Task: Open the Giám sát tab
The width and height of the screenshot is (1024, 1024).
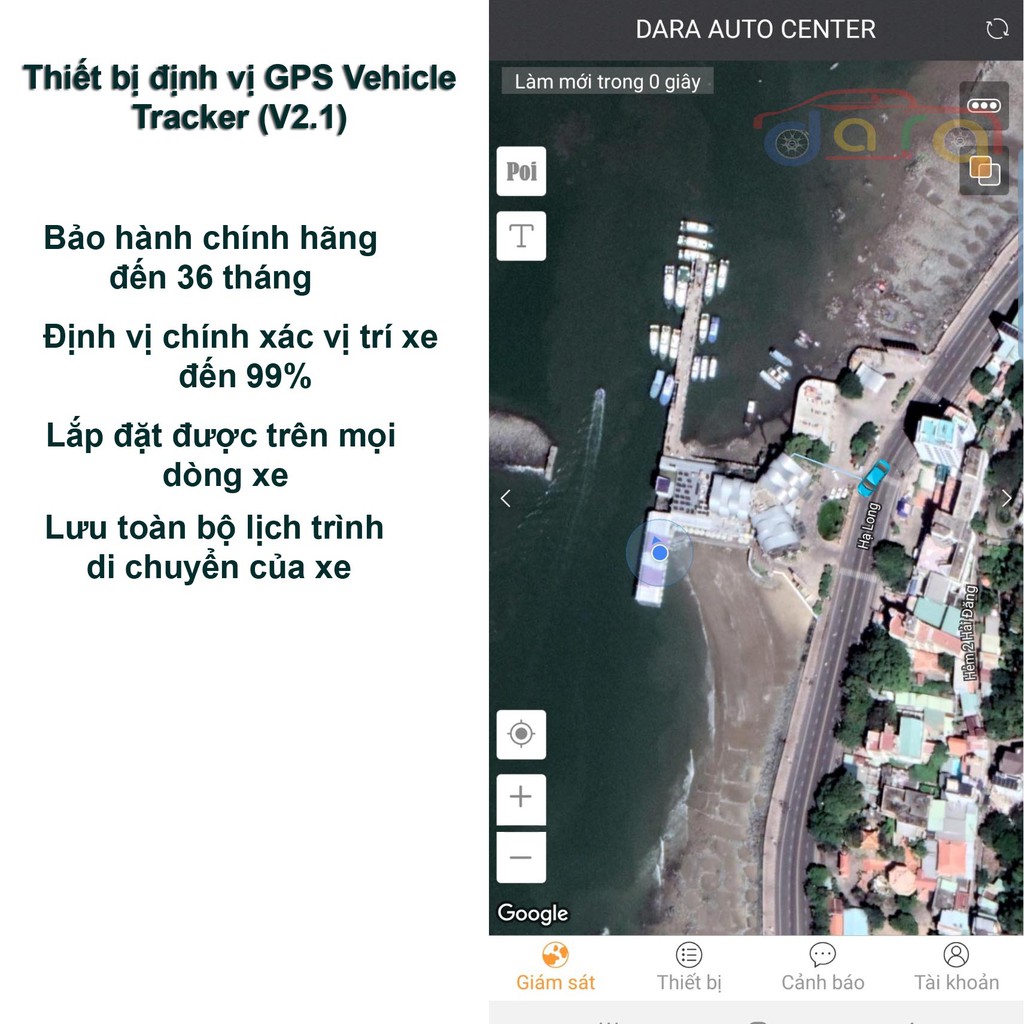Action: pos(555,967)
